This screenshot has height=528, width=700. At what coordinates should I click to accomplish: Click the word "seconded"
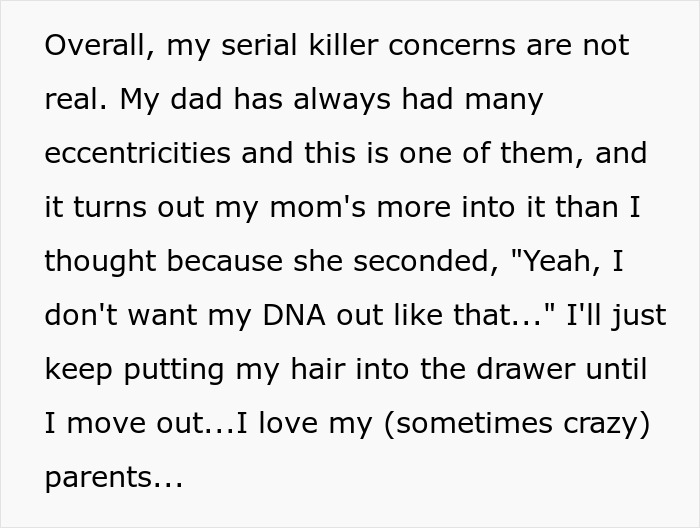click(x=419, y=261)
